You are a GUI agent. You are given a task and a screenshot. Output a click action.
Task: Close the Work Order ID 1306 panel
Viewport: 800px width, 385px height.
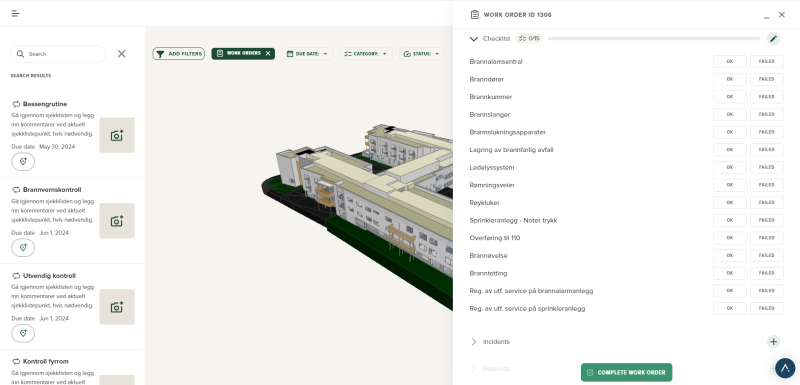(x=782, y=15)
